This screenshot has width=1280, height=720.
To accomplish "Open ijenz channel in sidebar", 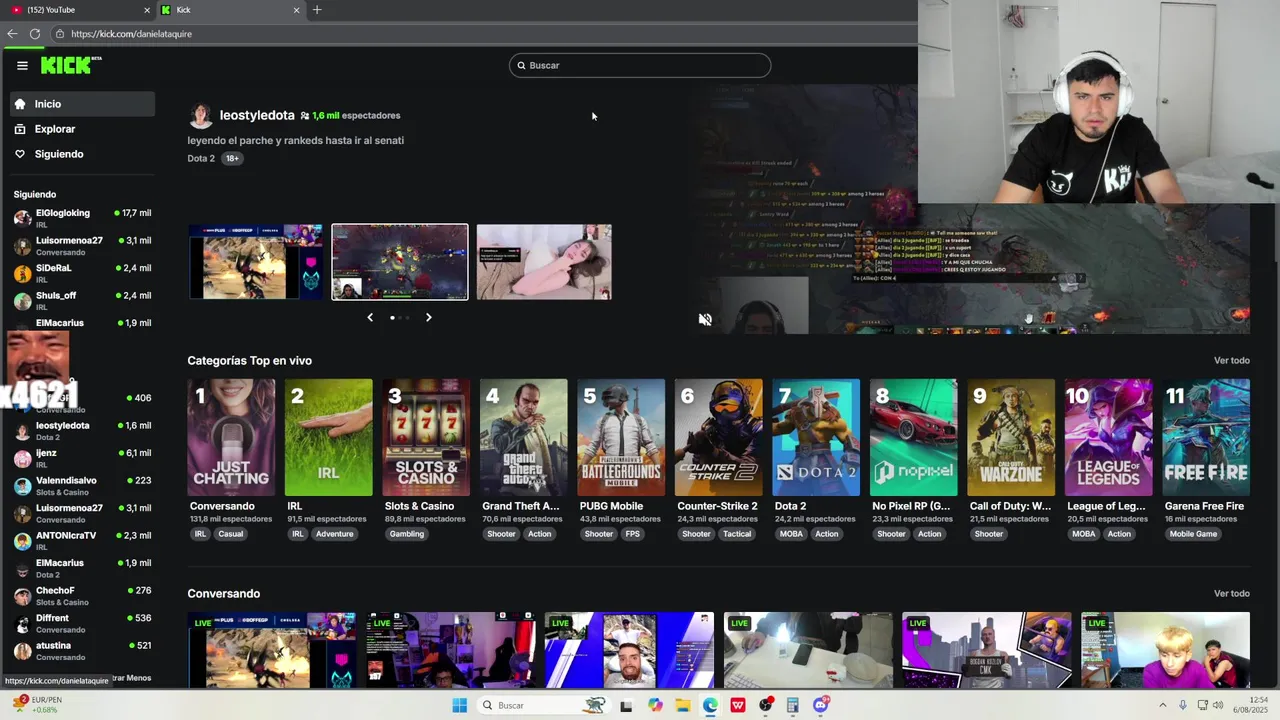I will coord(83,457).
